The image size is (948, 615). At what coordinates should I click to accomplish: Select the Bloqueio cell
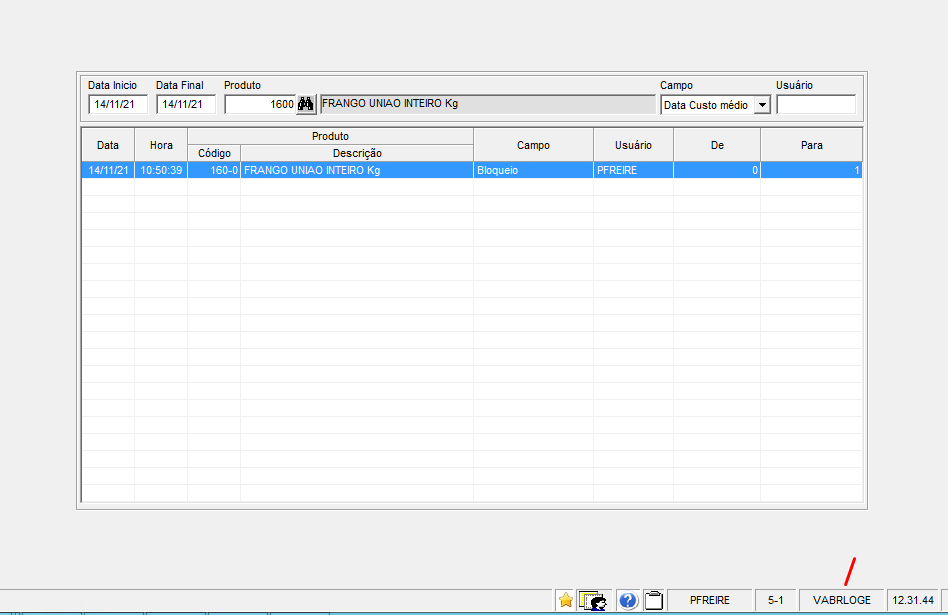533,170
